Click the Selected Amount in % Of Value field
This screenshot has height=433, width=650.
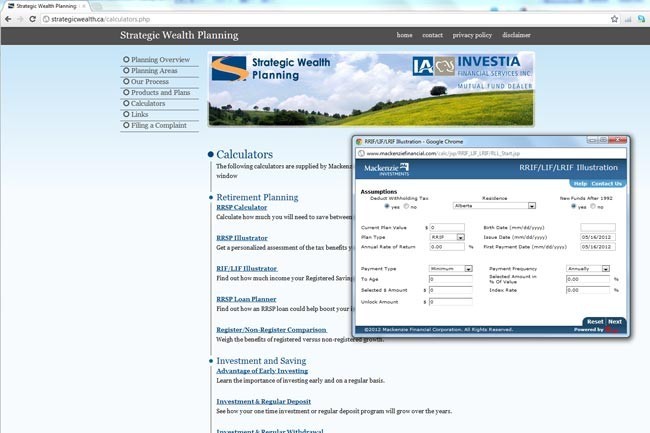[588, 279]
